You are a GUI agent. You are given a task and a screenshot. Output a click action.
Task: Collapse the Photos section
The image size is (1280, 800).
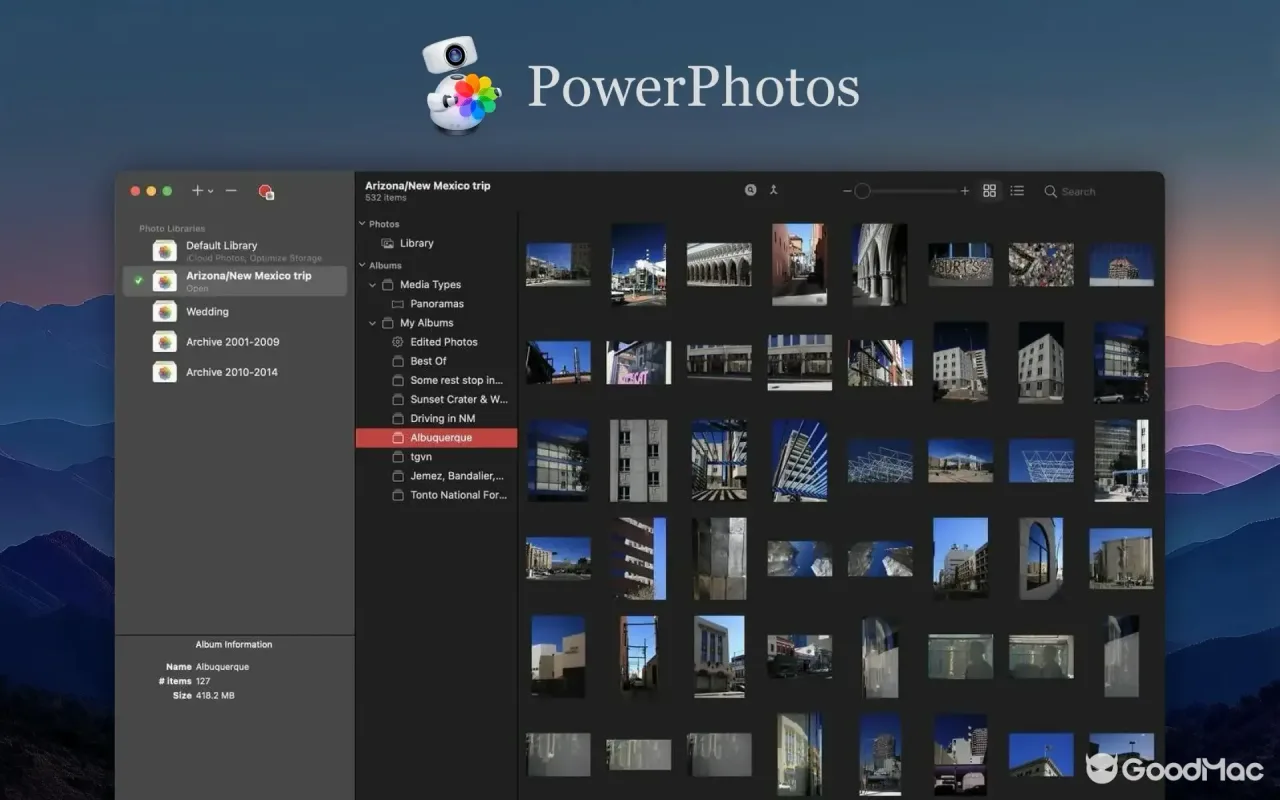point(362,224)
